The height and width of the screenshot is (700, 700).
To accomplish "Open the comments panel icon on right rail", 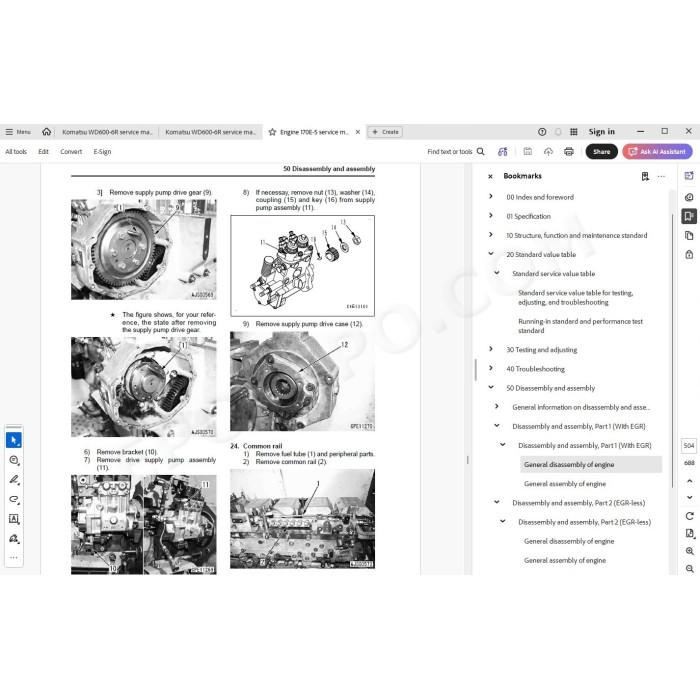I will pos(689,197).
